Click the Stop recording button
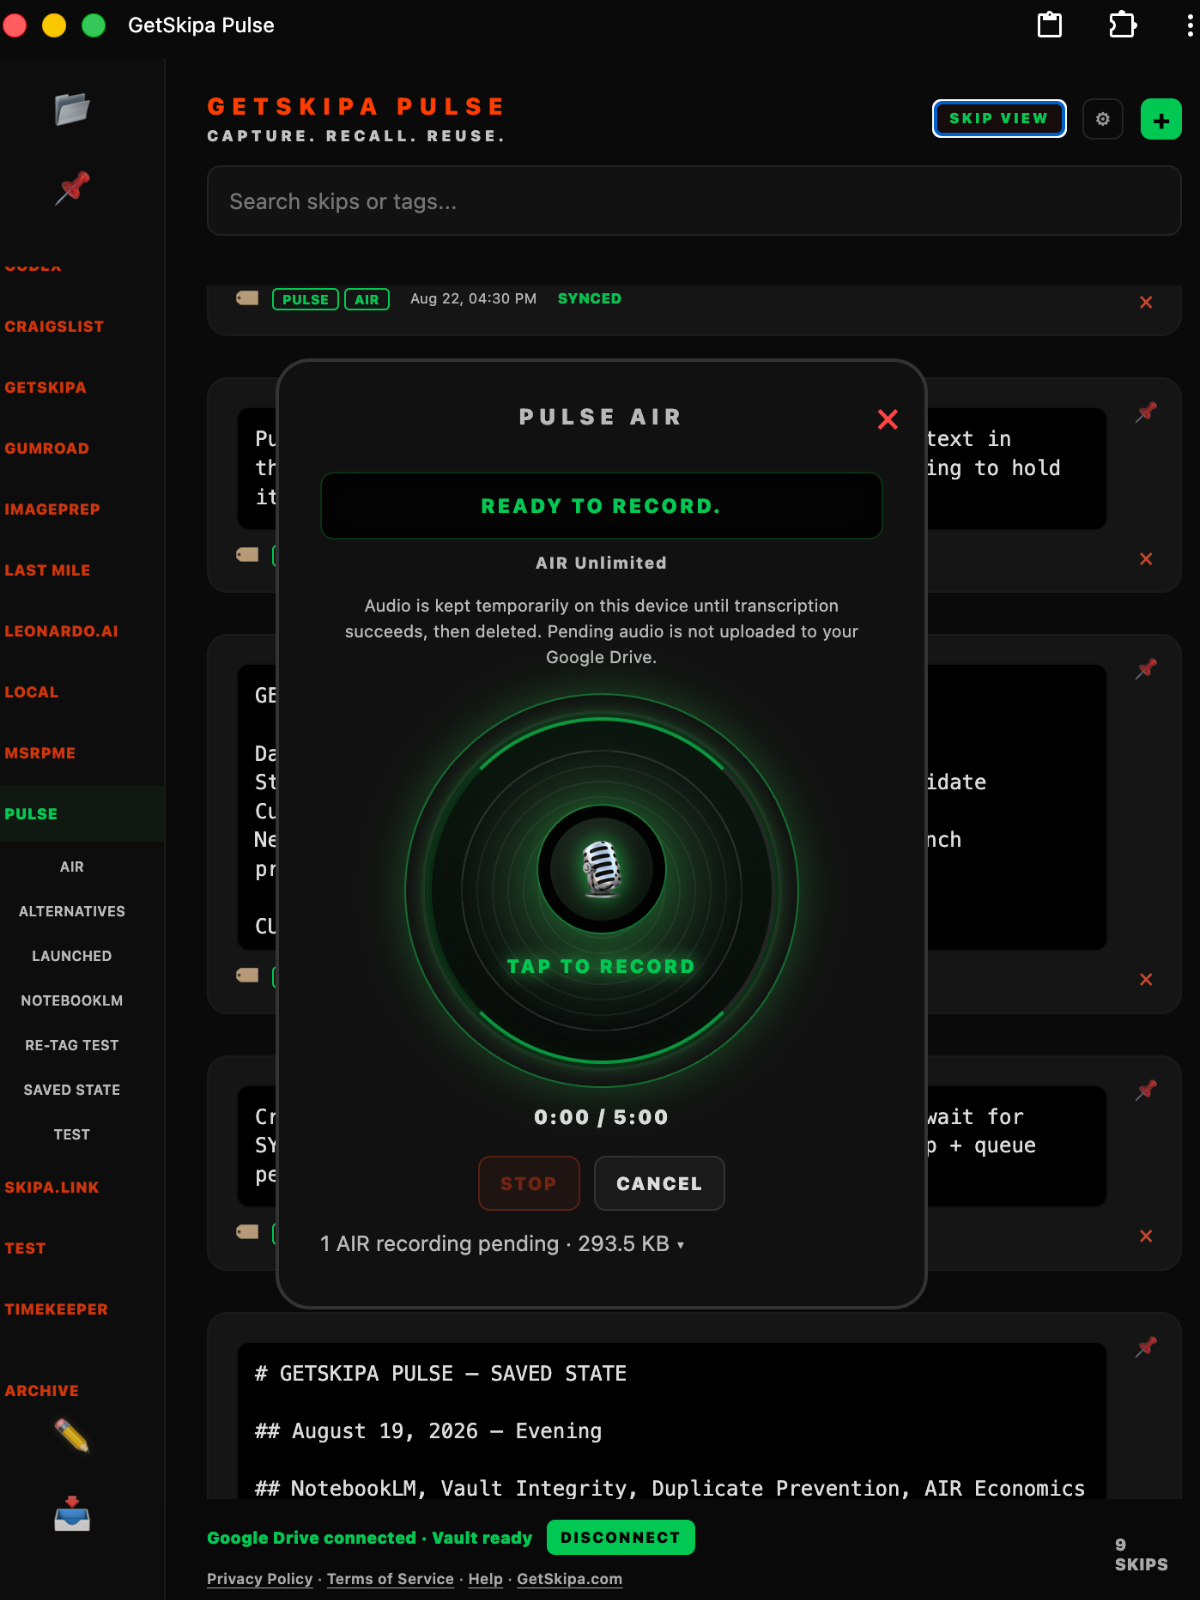1200x1600 pixels. pos(529,1184)
